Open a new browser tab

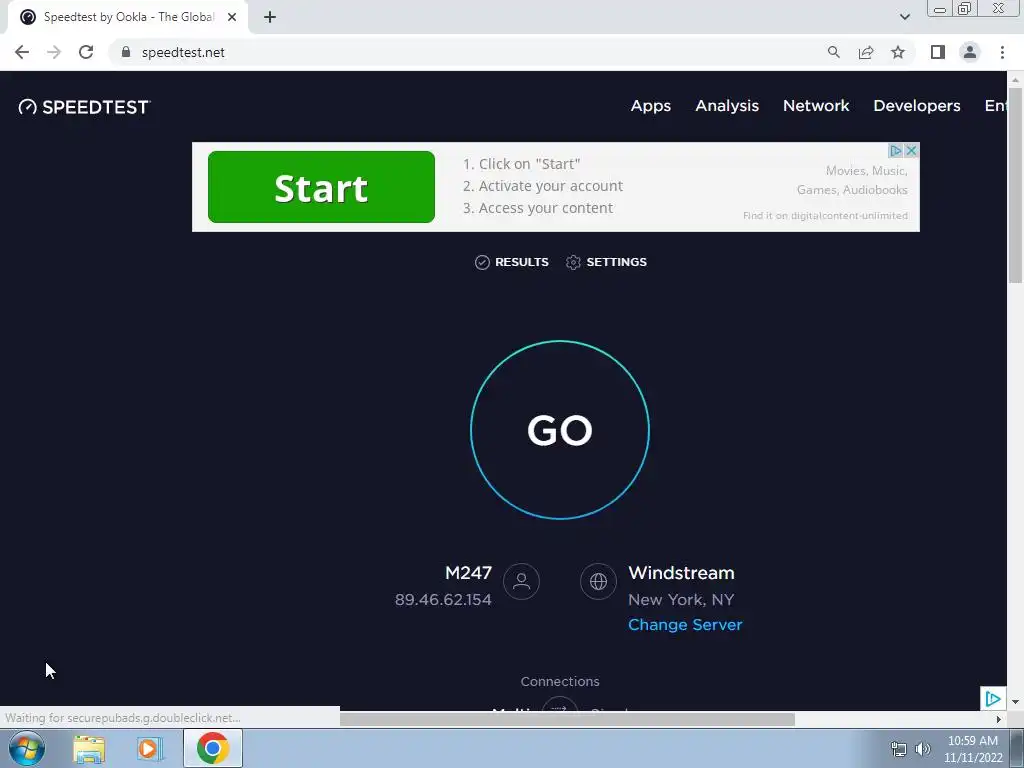270,17
